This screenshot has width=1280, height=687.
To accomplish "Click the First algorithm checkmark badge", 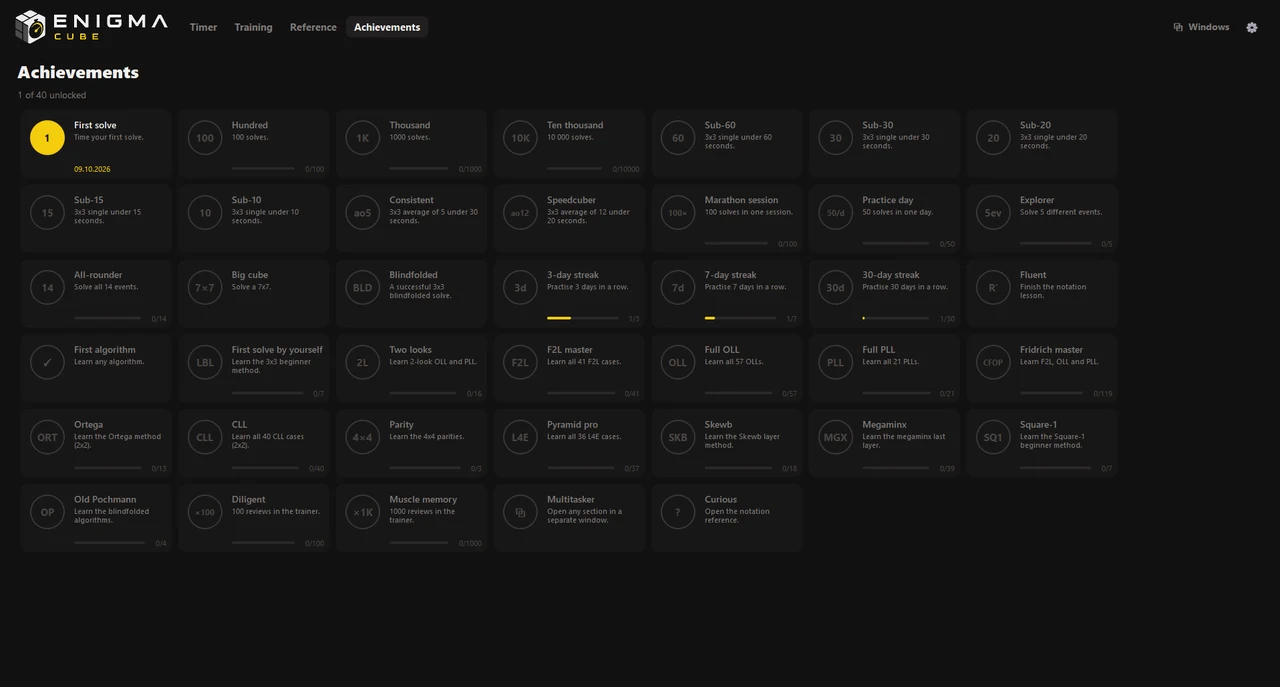I will pos(47,363).
